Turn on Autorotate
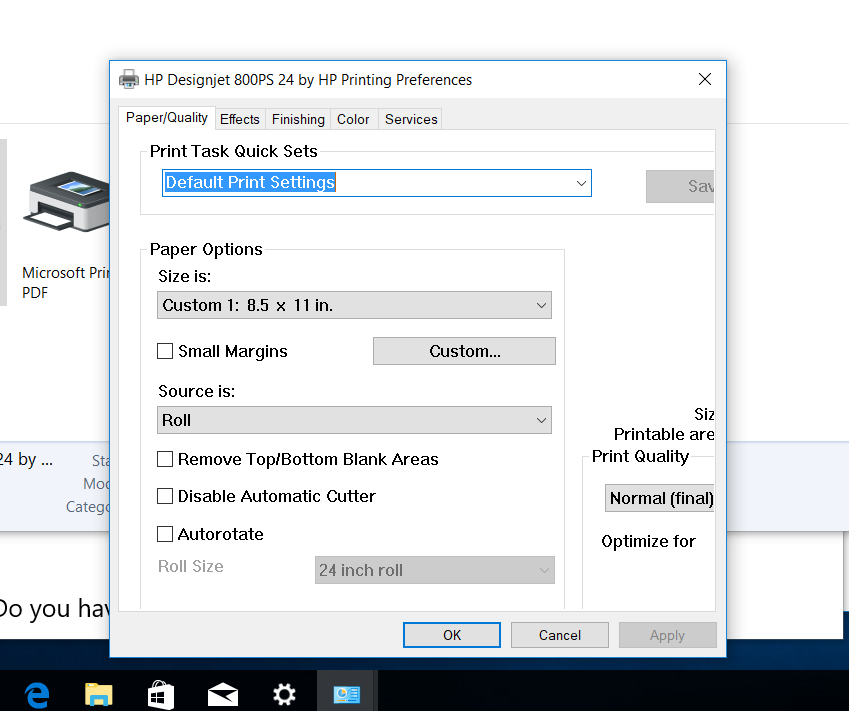The image size is (849, 711). tap(165, 534)
